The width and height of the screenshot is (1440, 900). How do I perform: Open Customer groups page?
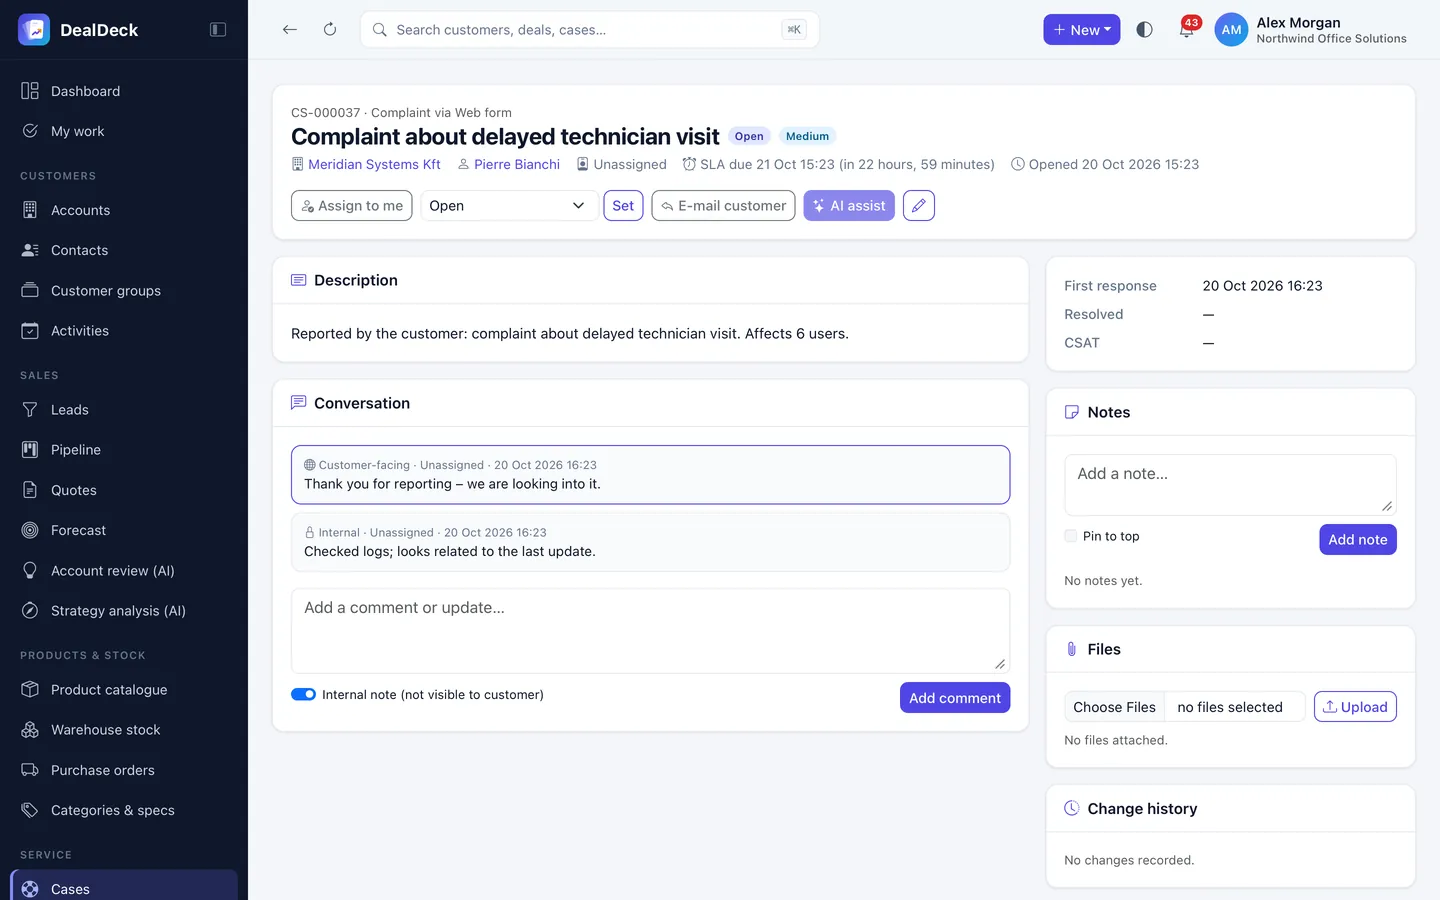point(124,291)
